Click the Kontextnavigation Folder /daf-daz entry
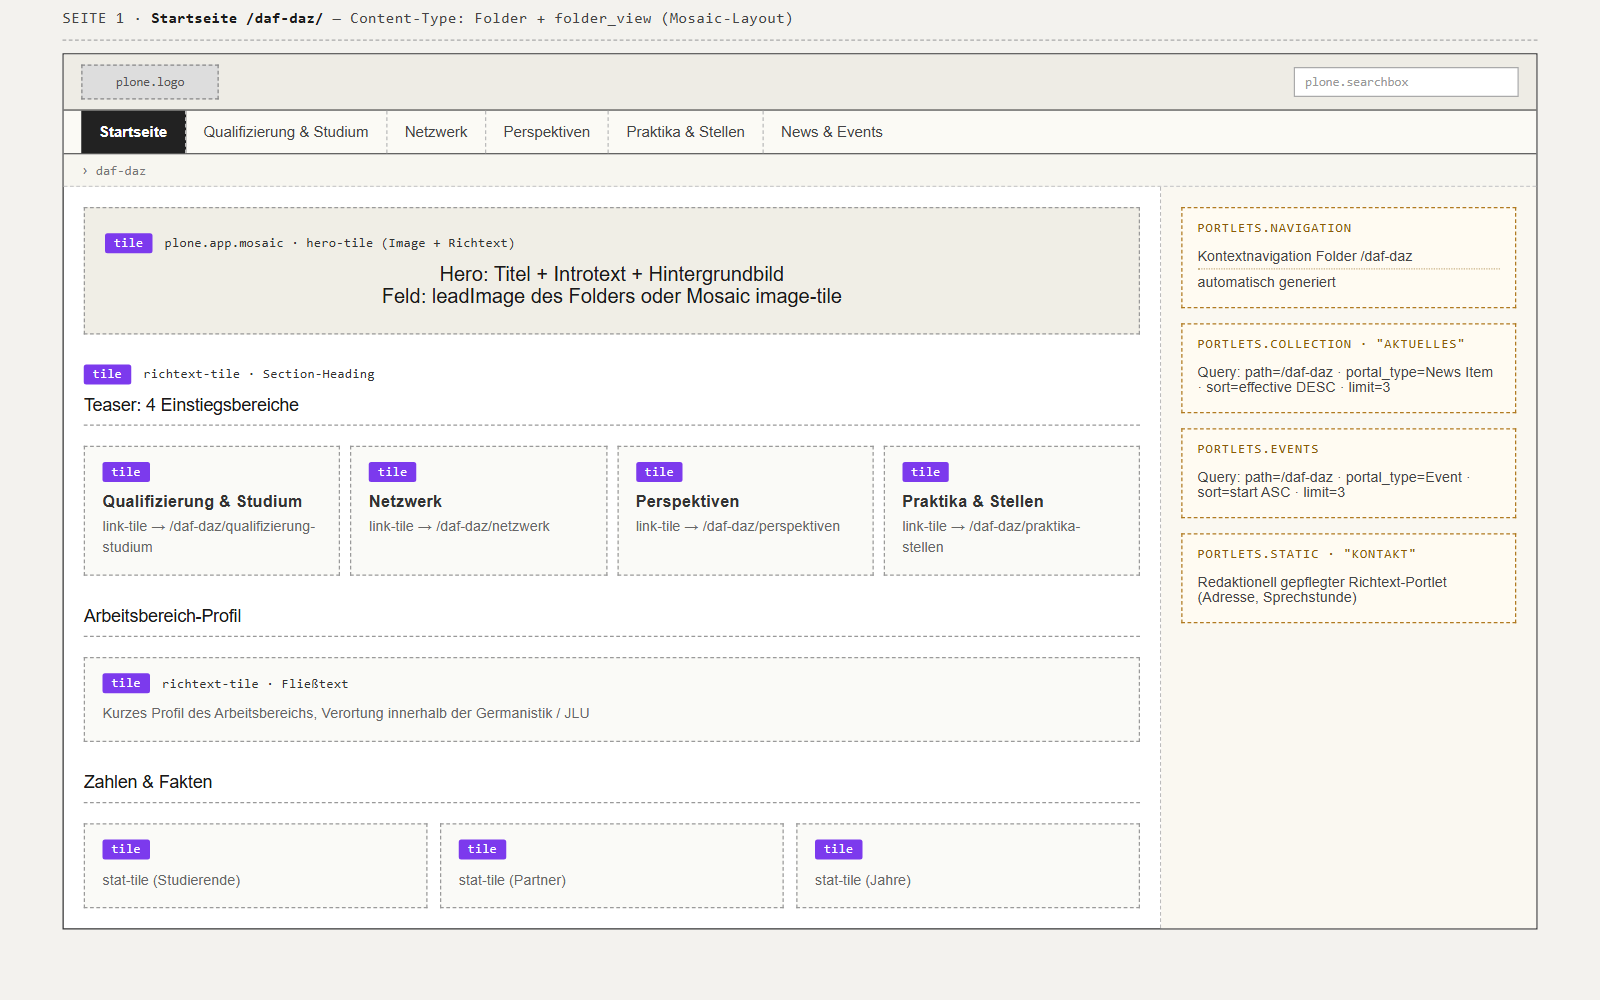Screen dimensions: 1600x1000 (x=1305, y=256)
